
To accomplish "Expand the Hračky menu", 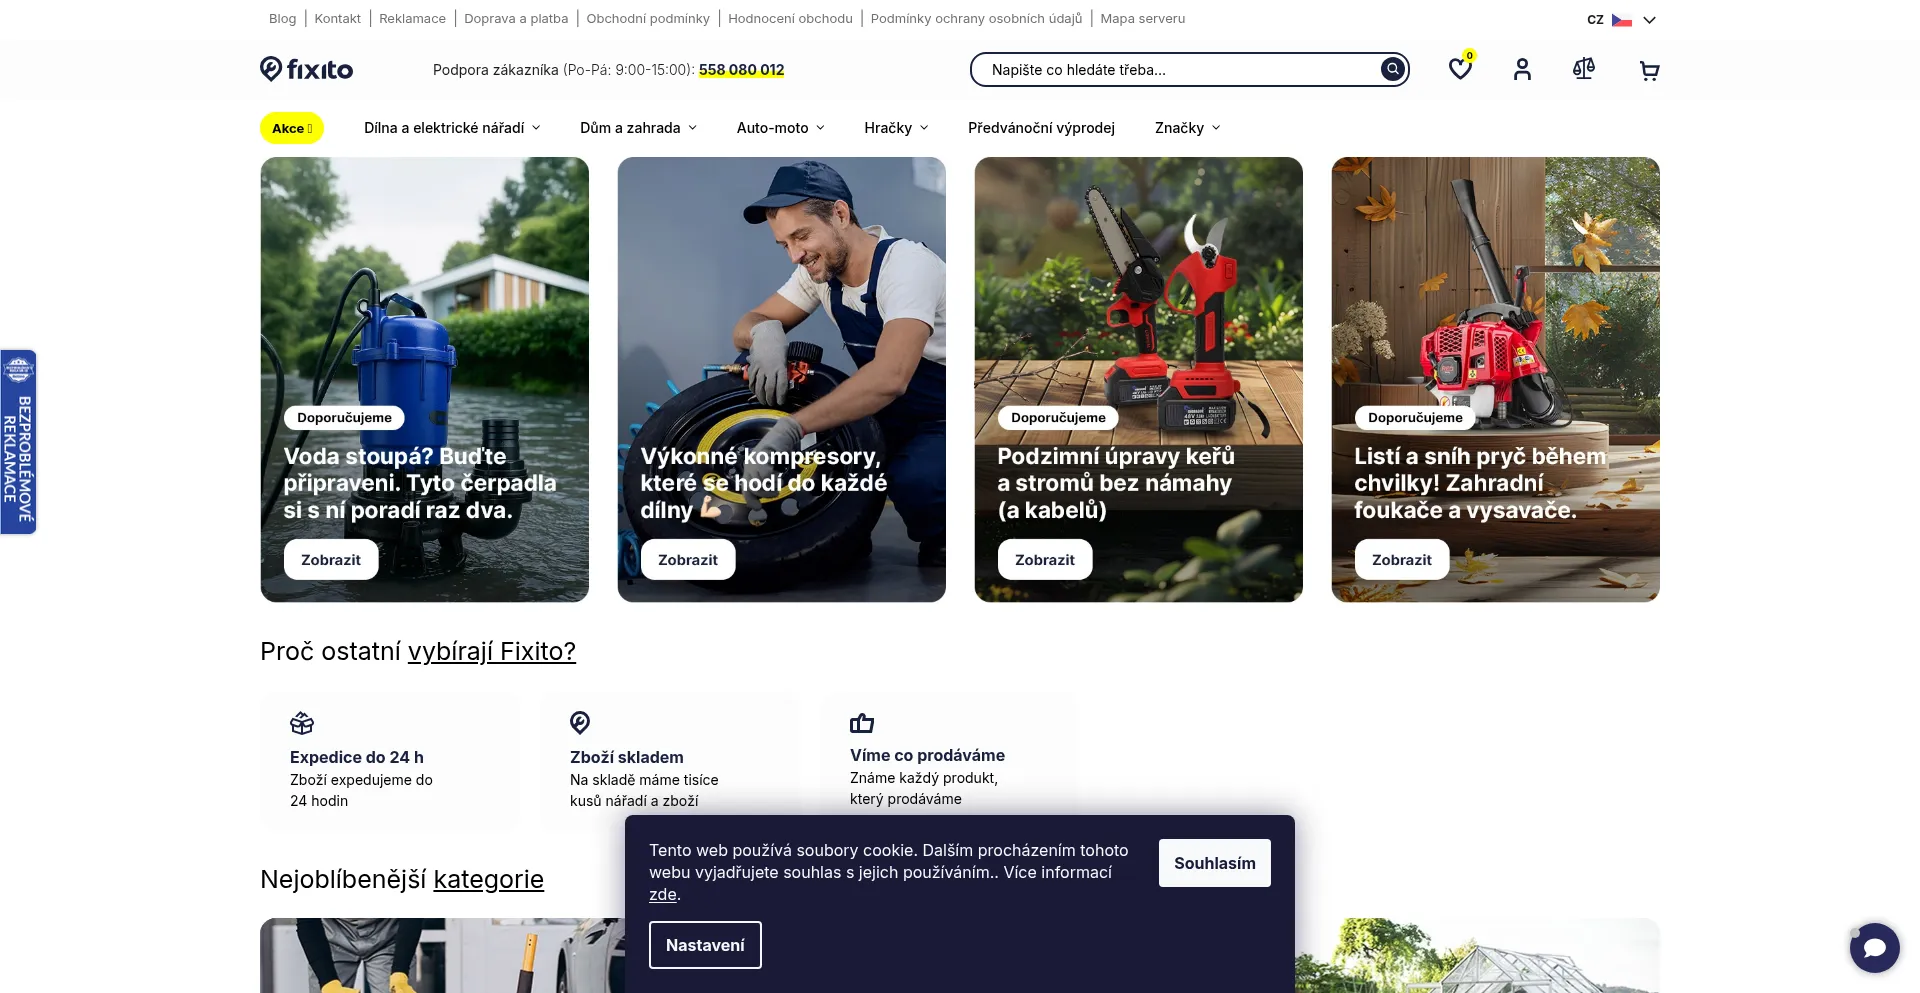I will point(896,128).
